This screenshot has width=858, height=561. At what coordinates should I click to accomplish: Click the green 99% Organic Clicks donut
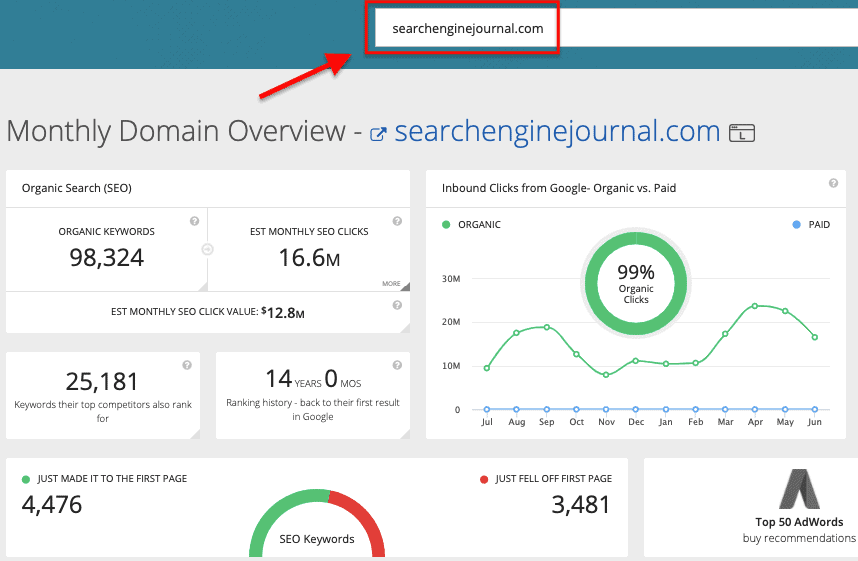click(636, 284)
